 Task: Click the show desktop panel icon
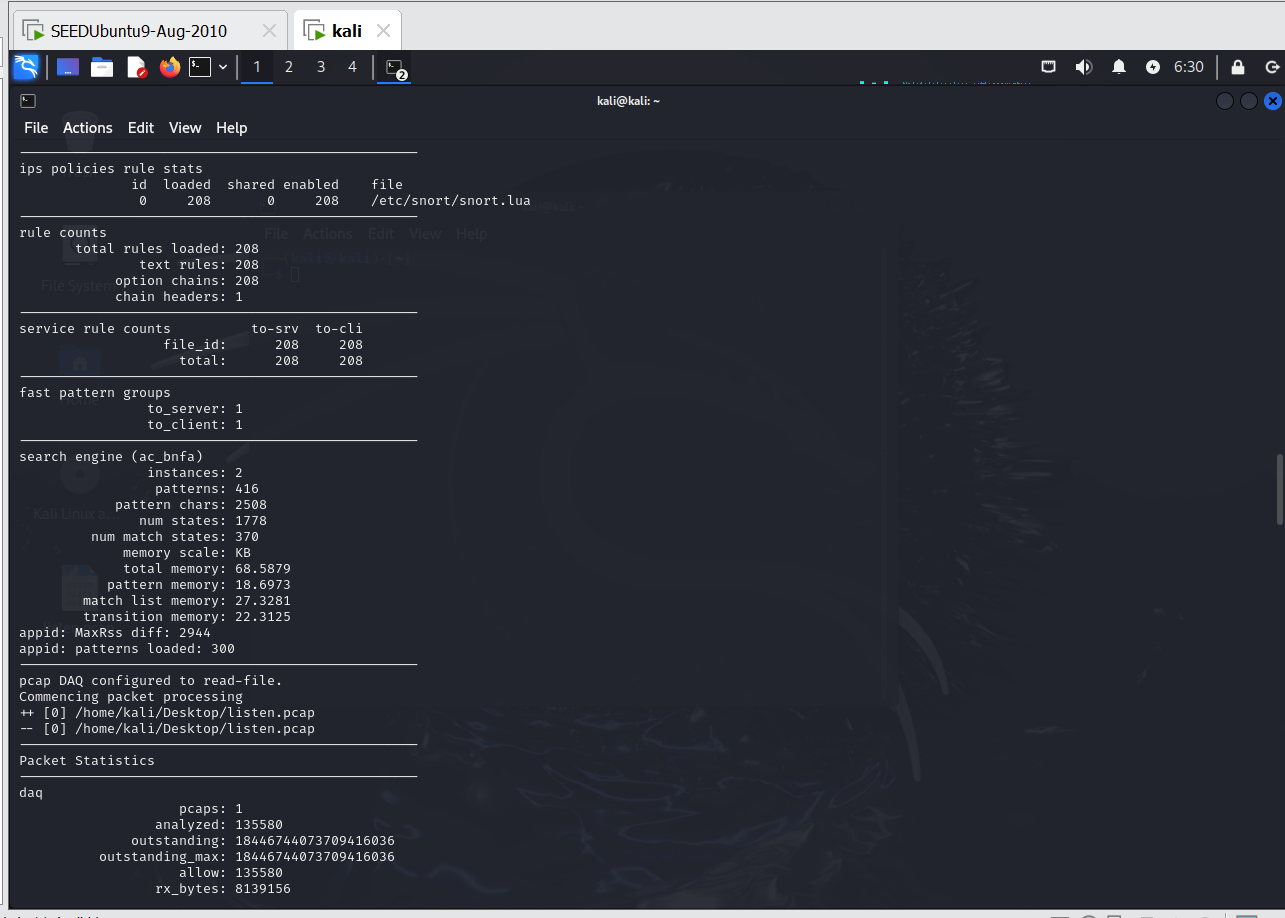tap(68, 67)
